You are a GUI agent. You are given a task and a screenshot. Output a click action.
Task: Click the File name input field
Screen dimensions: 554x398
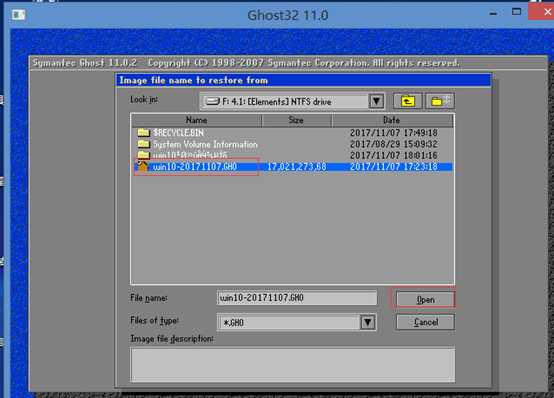[x=297, y=298]
